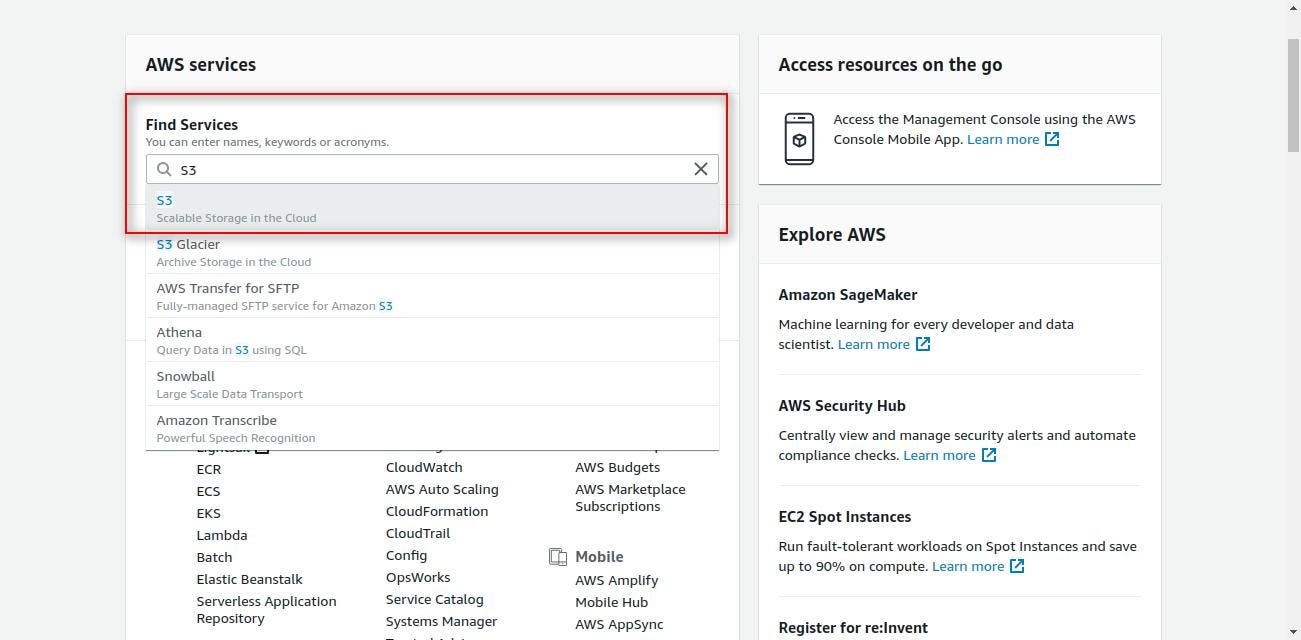The height and width of the screenshot is (640, 1301).
Task: Click external link icon under Amazon SageMaker
Action: point(923,344)
